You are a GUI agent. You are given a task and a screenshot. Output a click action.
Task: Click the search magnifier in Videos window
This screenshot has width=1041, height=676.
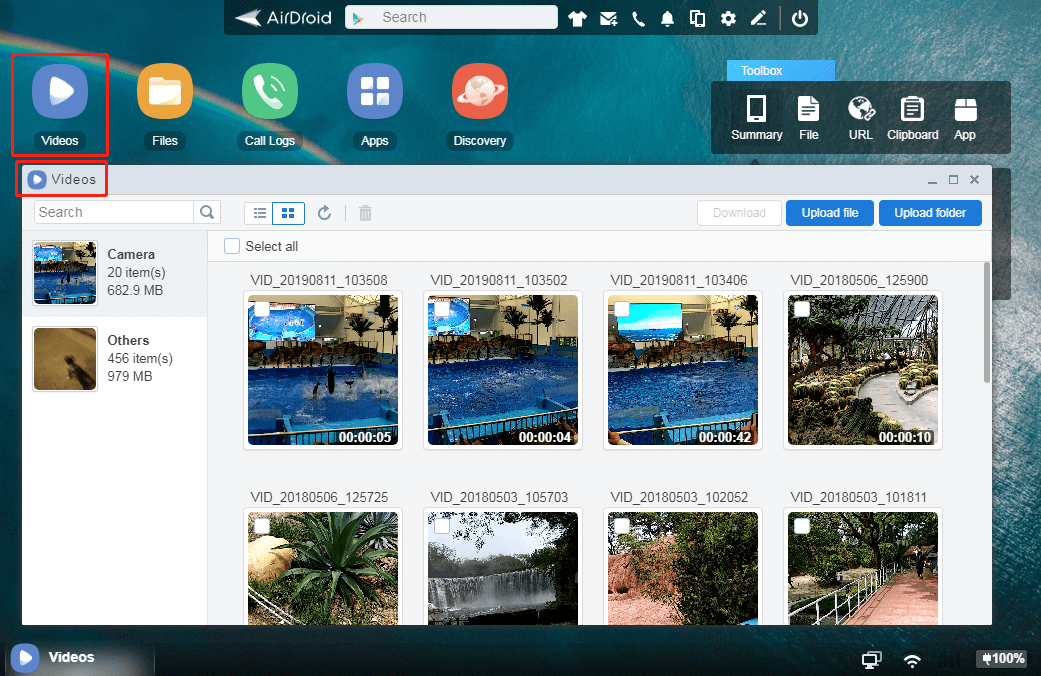(x=207, y=212)
